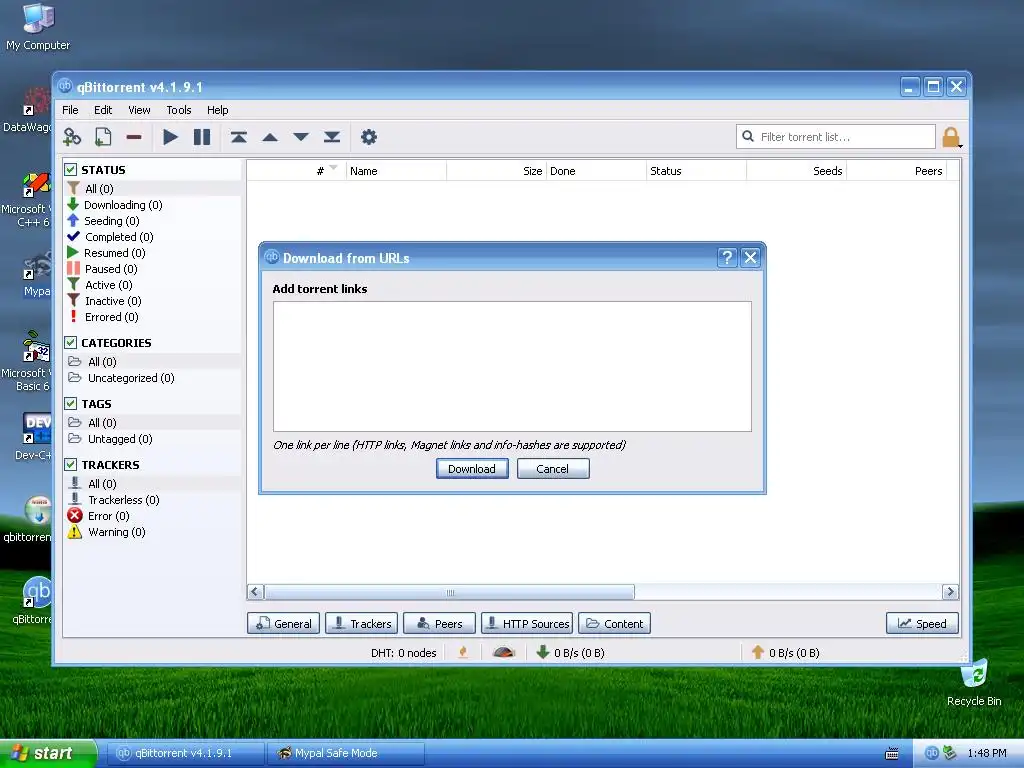This screenshot has height=768, width=1024.
Task: Click the Add torrent link toolbar icon
Action: coord(72,137)
